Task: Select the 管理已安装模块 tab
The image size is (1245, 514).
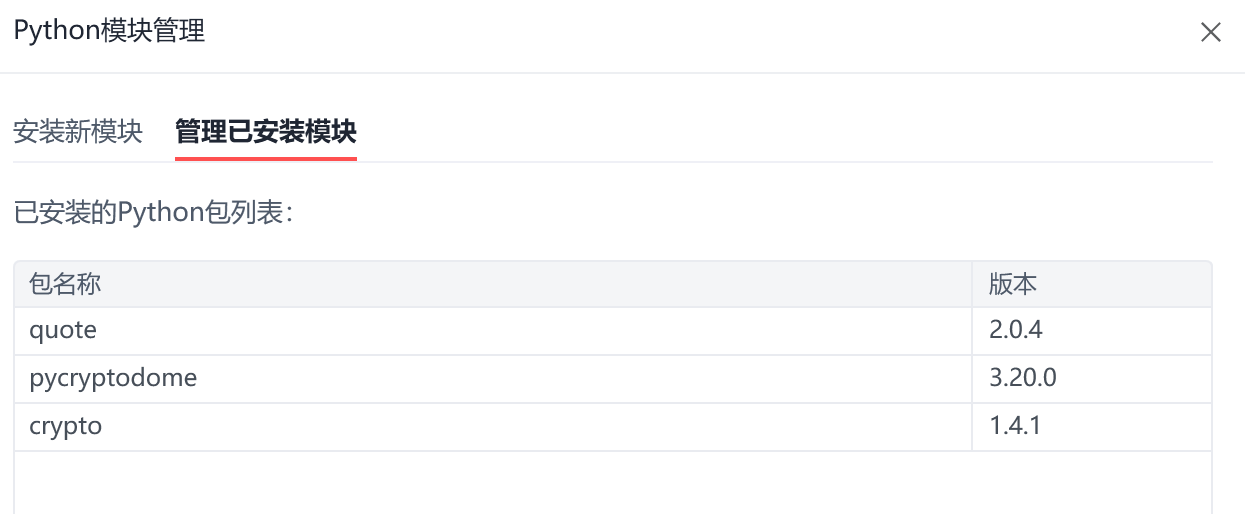Action: (x=266, y=131)
